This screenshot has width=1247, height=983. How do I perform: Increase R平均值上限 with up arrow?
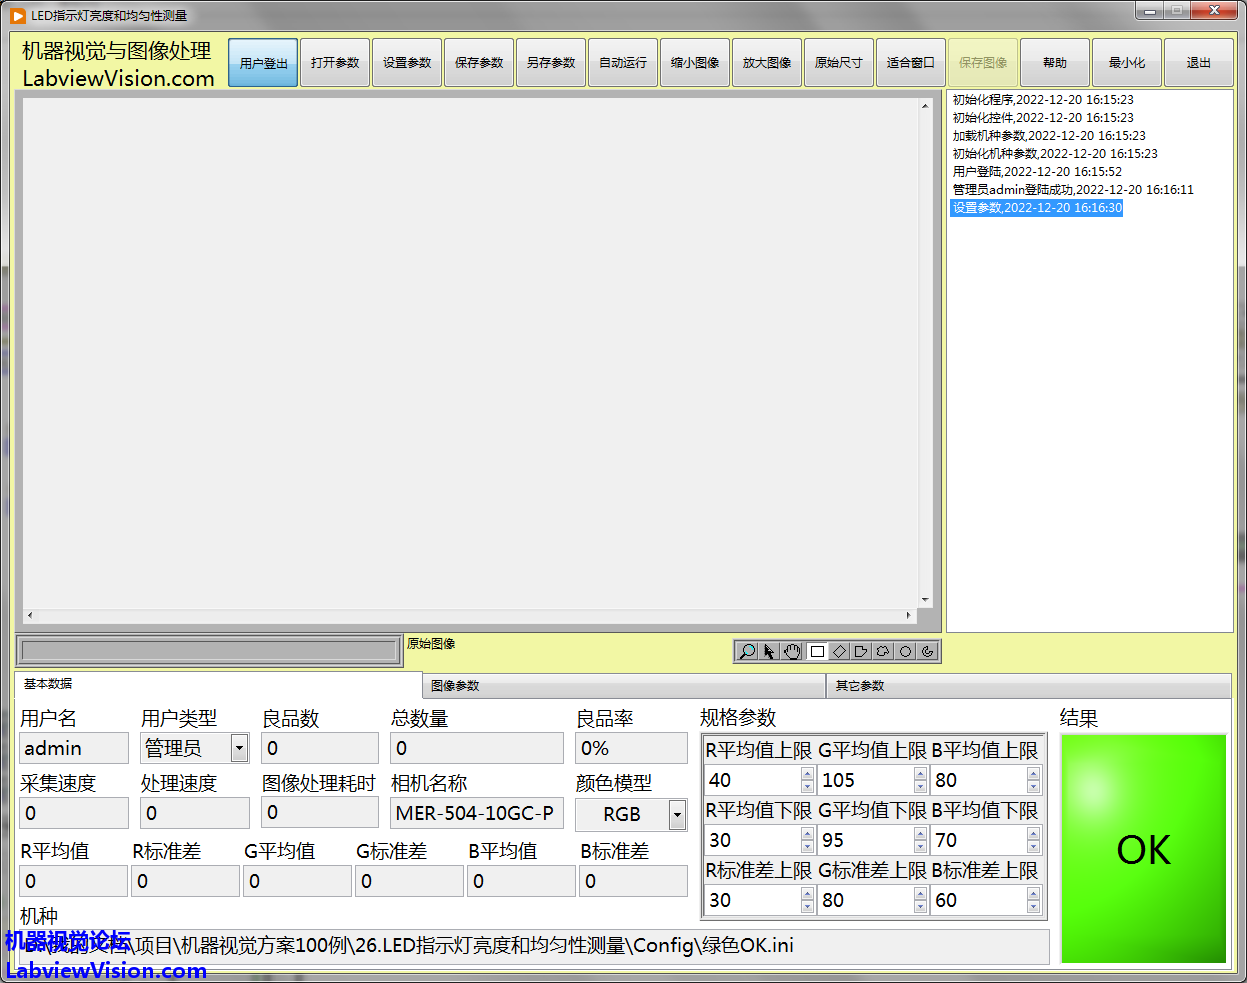tap(807, 774)
